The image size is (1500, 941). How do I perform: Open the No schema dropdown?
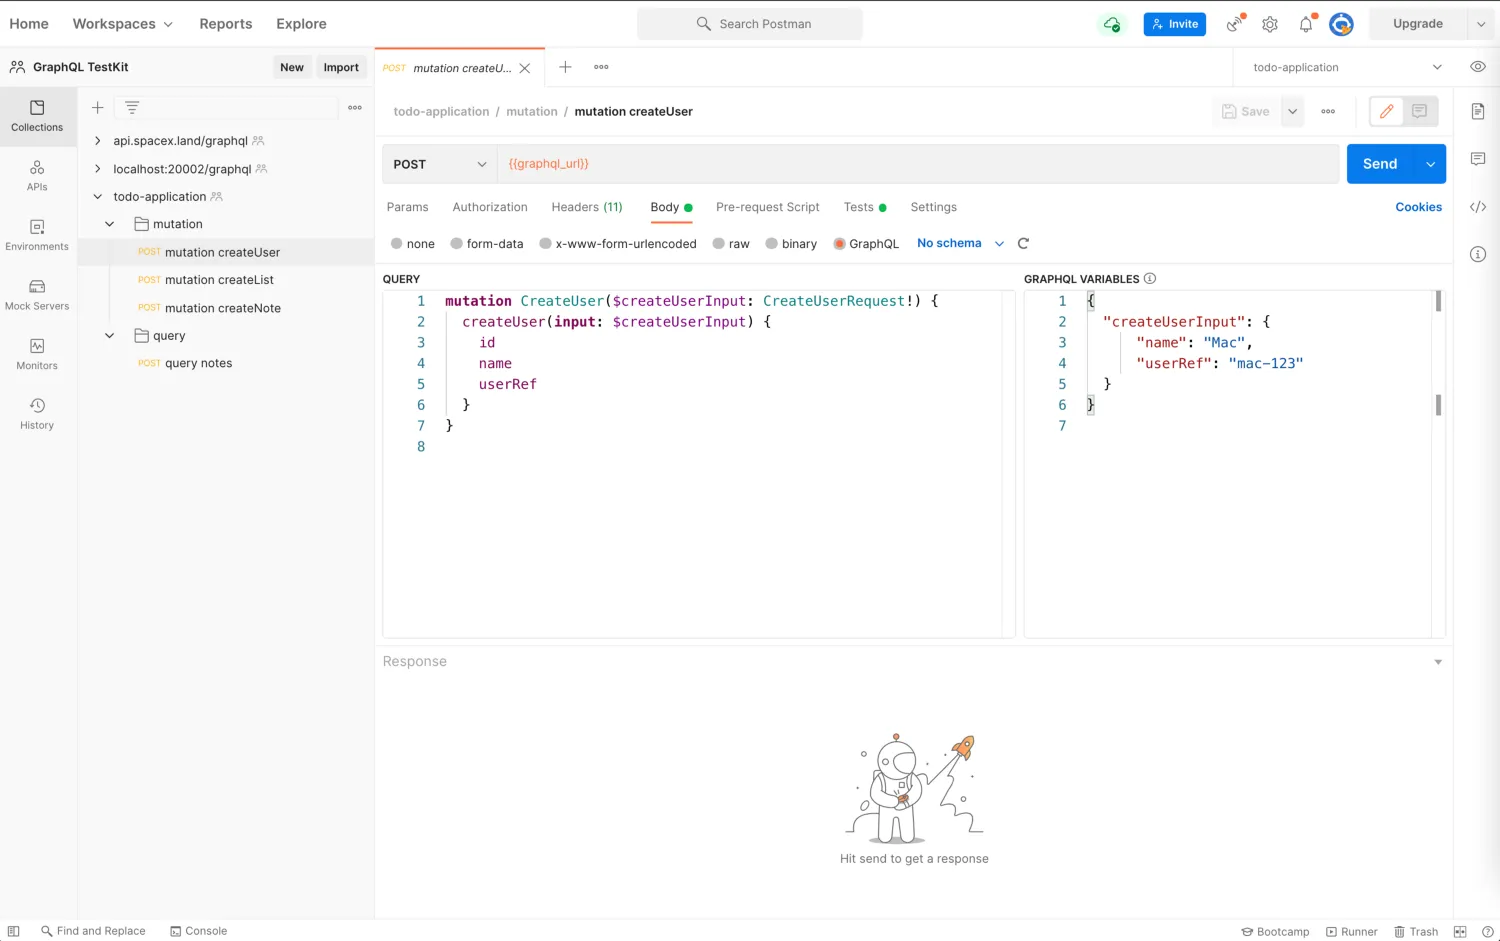tap(960, 243)
